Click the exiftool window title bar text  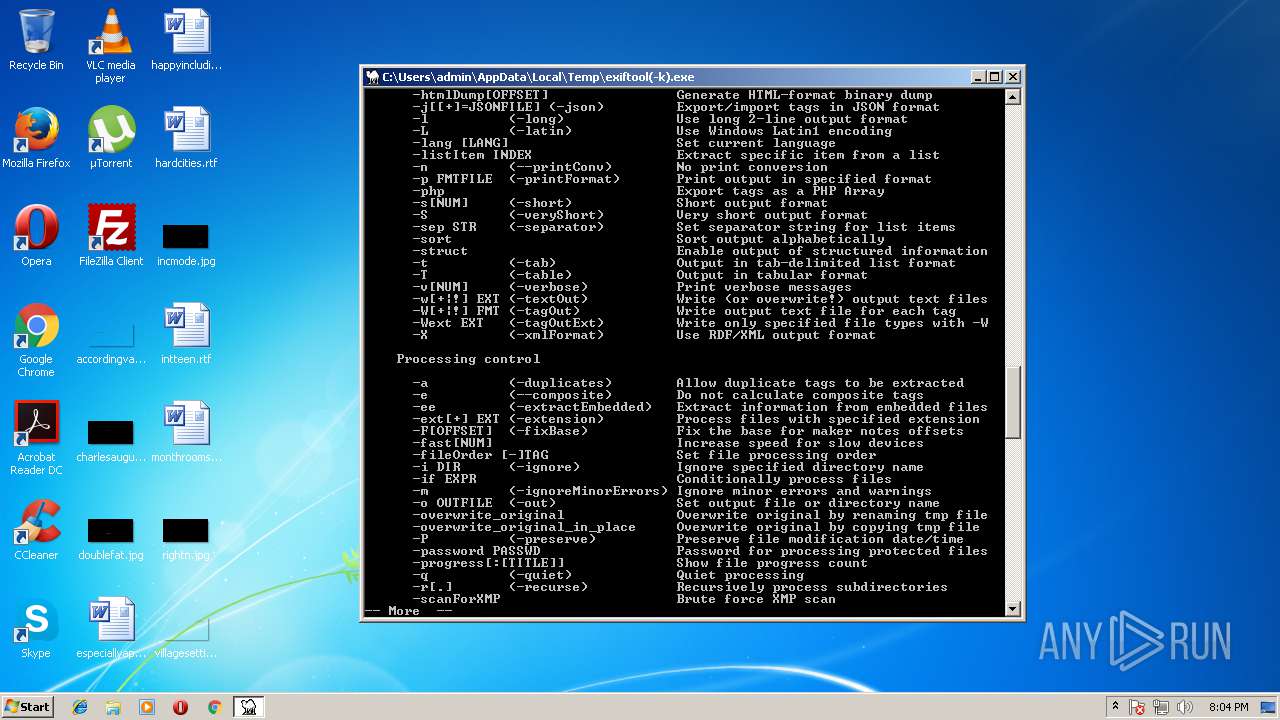point(538,77)
